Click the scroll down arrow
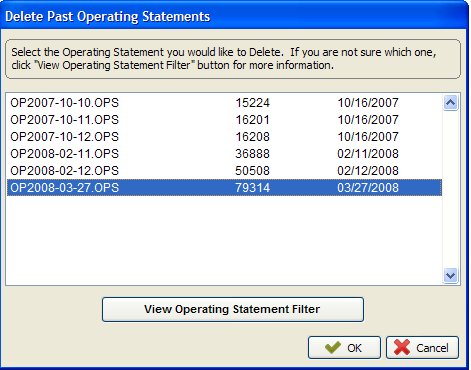The image size is (471, 370). click(x=450, y=275)
